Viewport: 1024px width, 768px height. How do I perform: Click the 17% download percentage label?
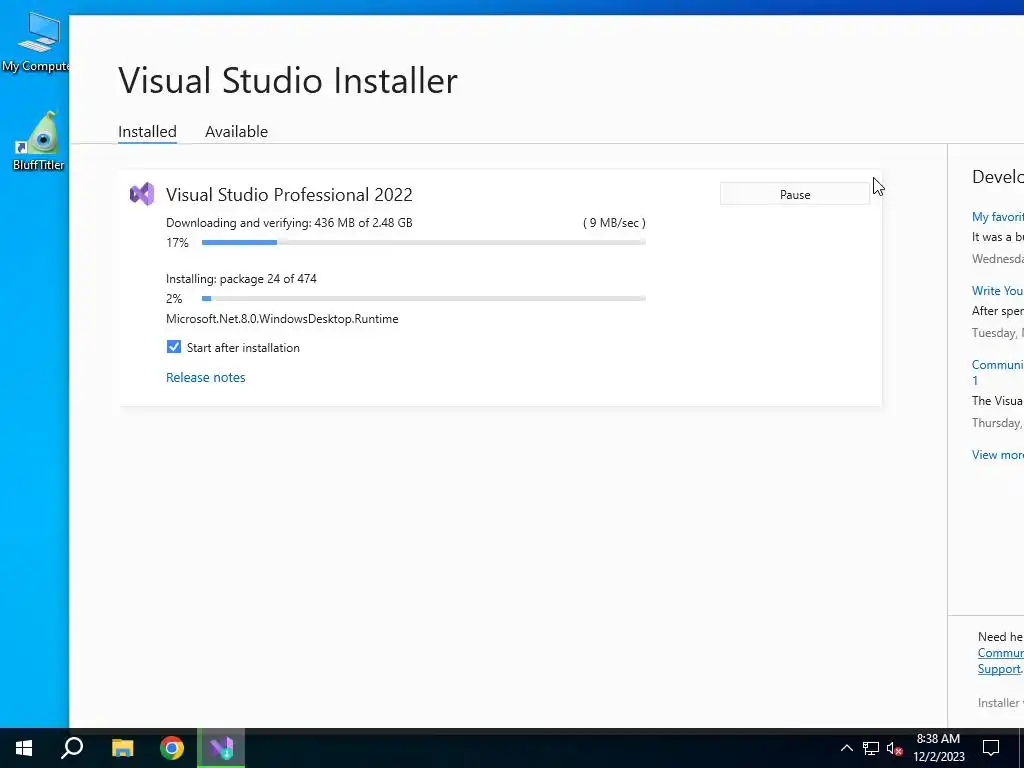tap(177, 243)
